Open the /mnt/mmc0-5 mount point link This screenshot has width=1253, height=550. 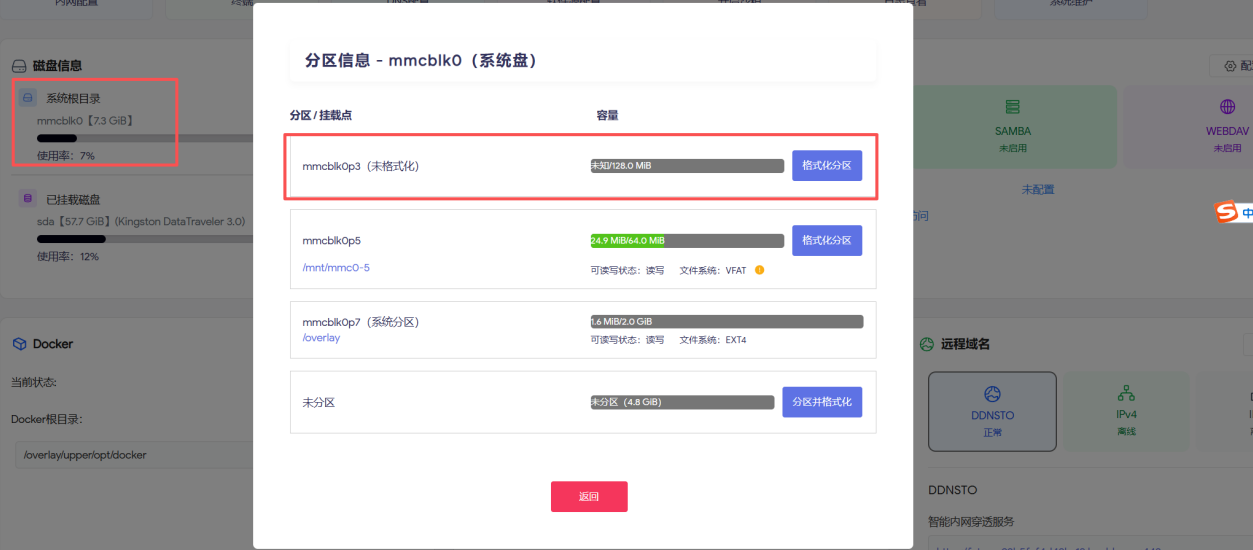tap(336, 268)
